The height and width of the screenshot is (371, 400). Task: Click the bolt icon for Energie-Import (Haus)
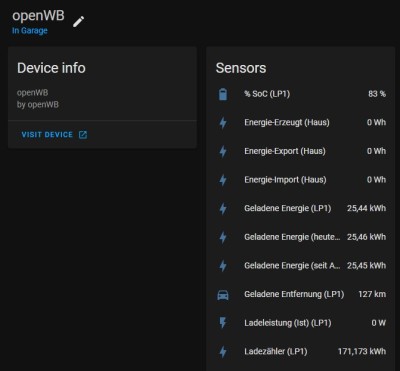coord(223,180)
